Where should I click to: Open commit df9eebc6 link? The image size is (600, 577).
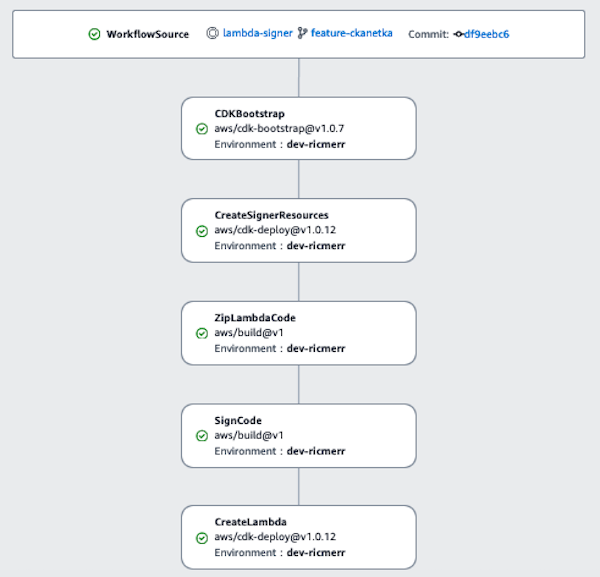click(x=487, y=34)
